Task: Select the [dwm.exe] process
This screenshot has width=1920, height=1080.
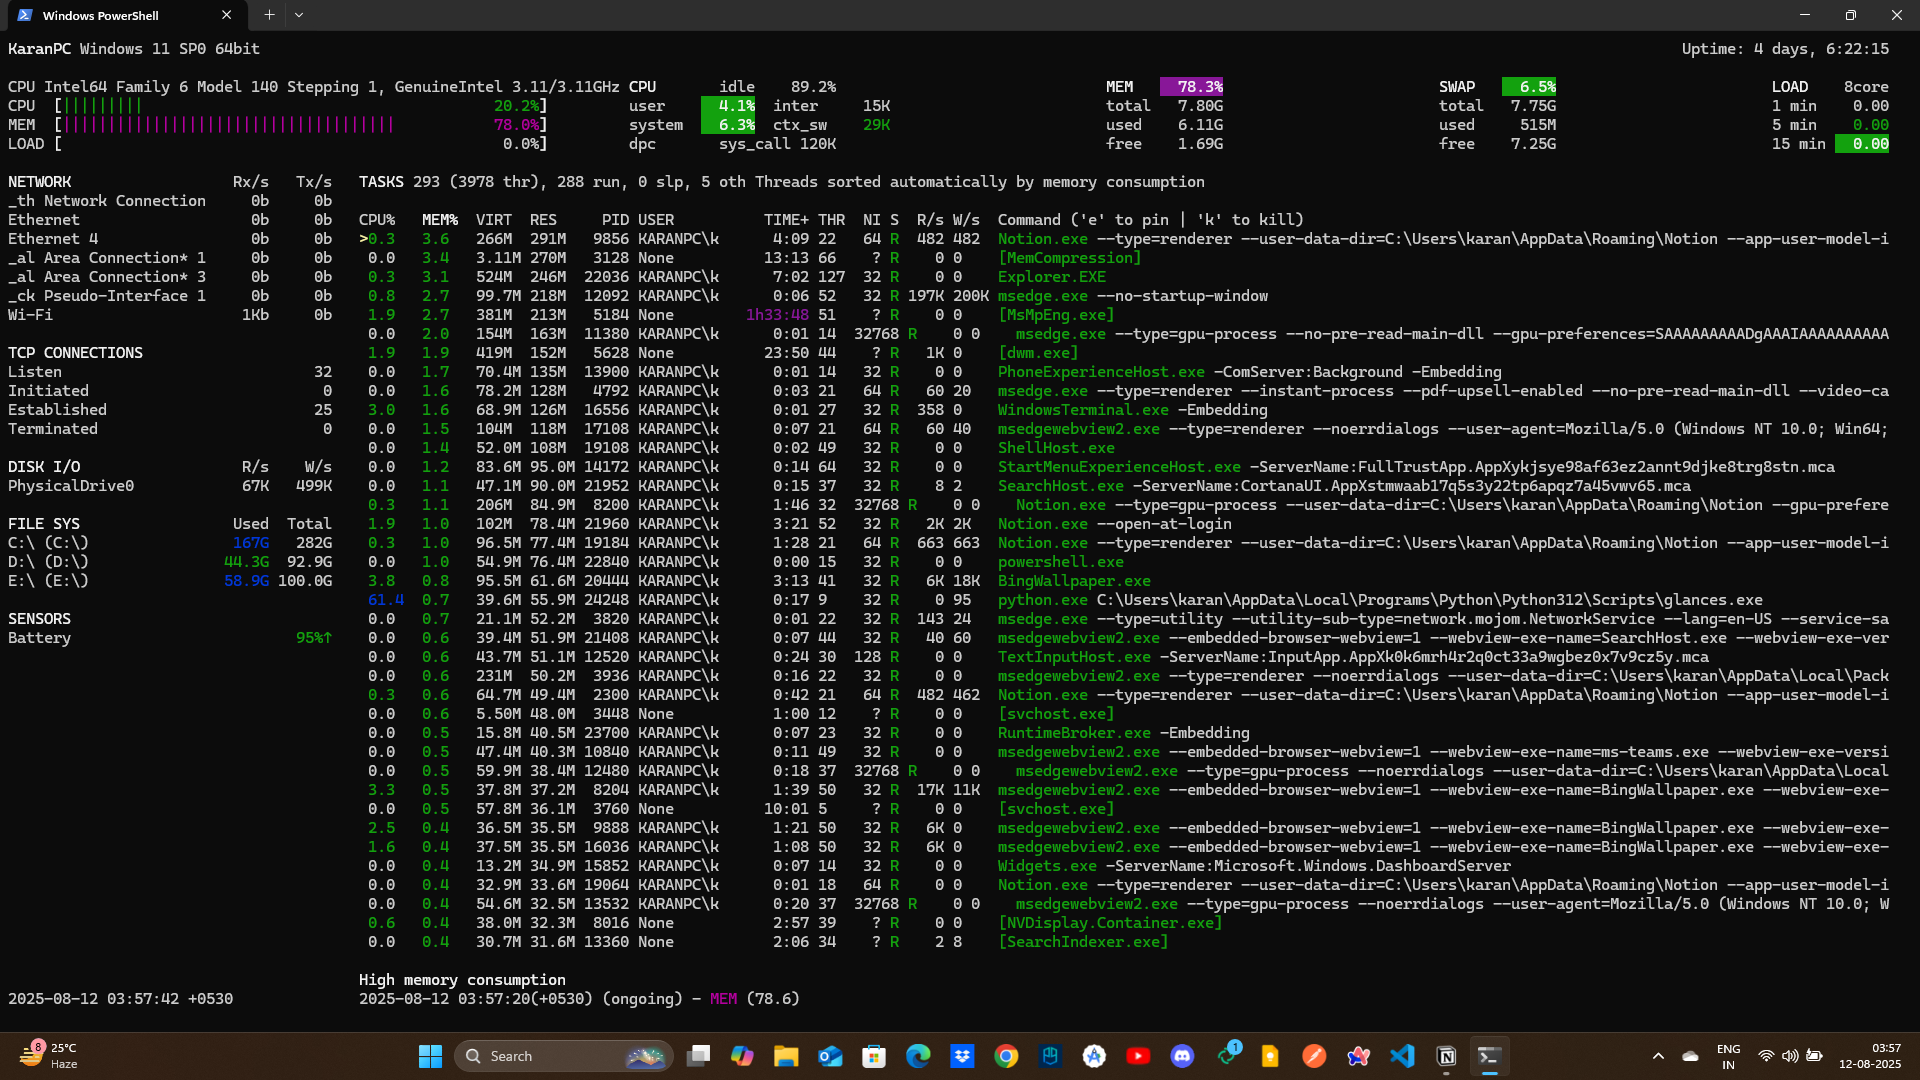Action: pyautogui.click(x=1124, y=353)
